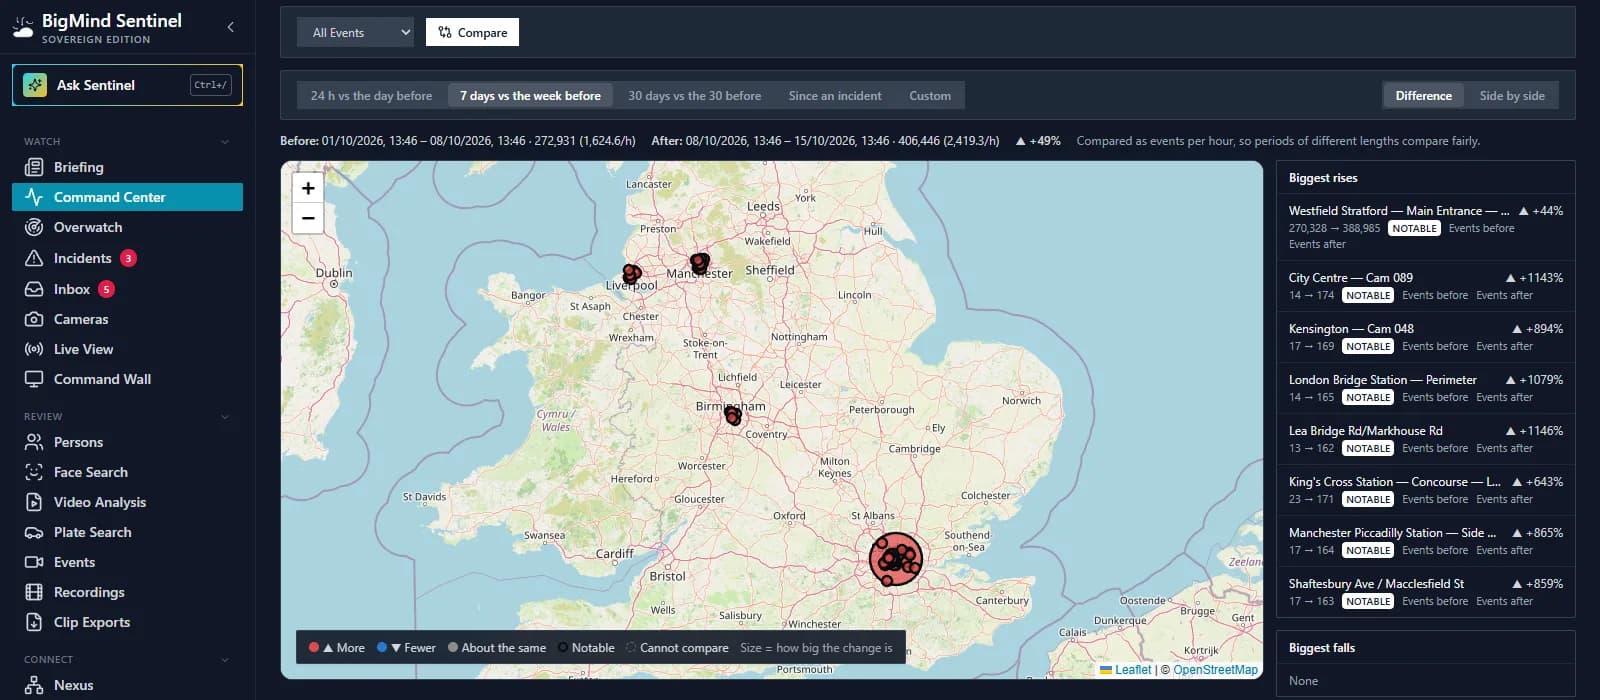Select the Custom comparison tab
The image size is (1600, 700).
[930, 96]
